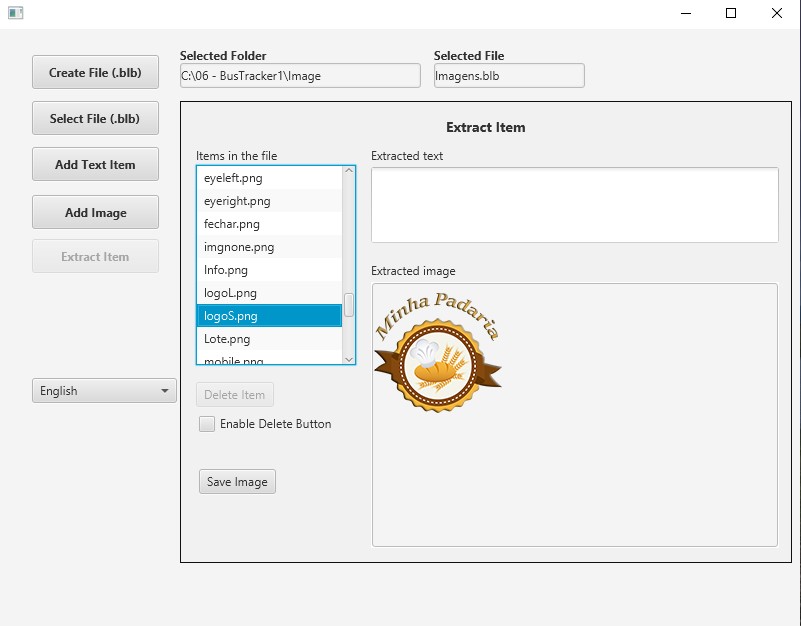The height and width of the screenshot is (626, 801).
Task: Click into the Selected Folder field
Action: (x=300, y=76)
